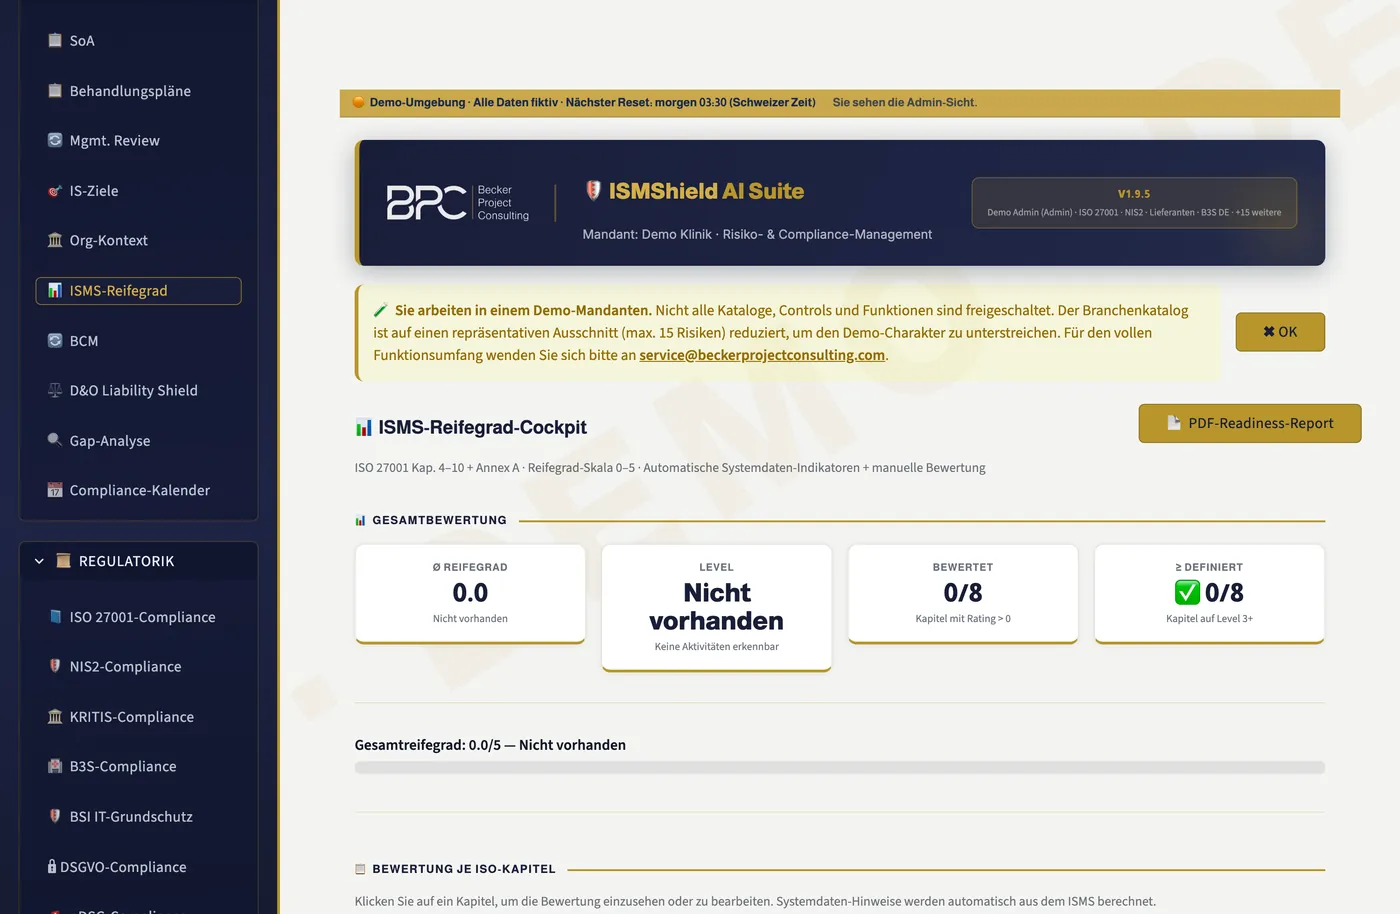Click the ISMShield AI Suite shield logo
Viewport: 1400px width, 914px height.
(x=593, y=190)
